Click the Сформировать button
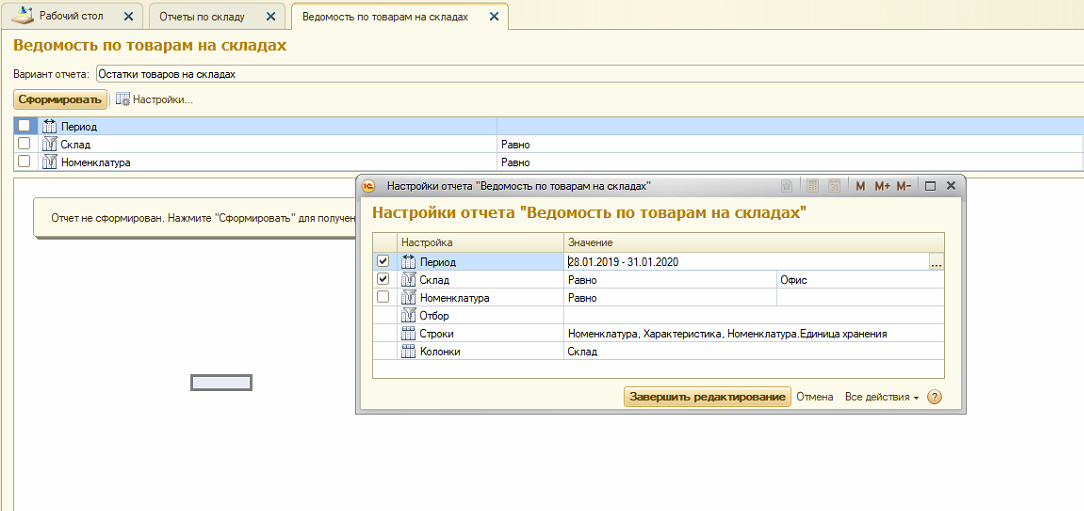 pos(60,100)
